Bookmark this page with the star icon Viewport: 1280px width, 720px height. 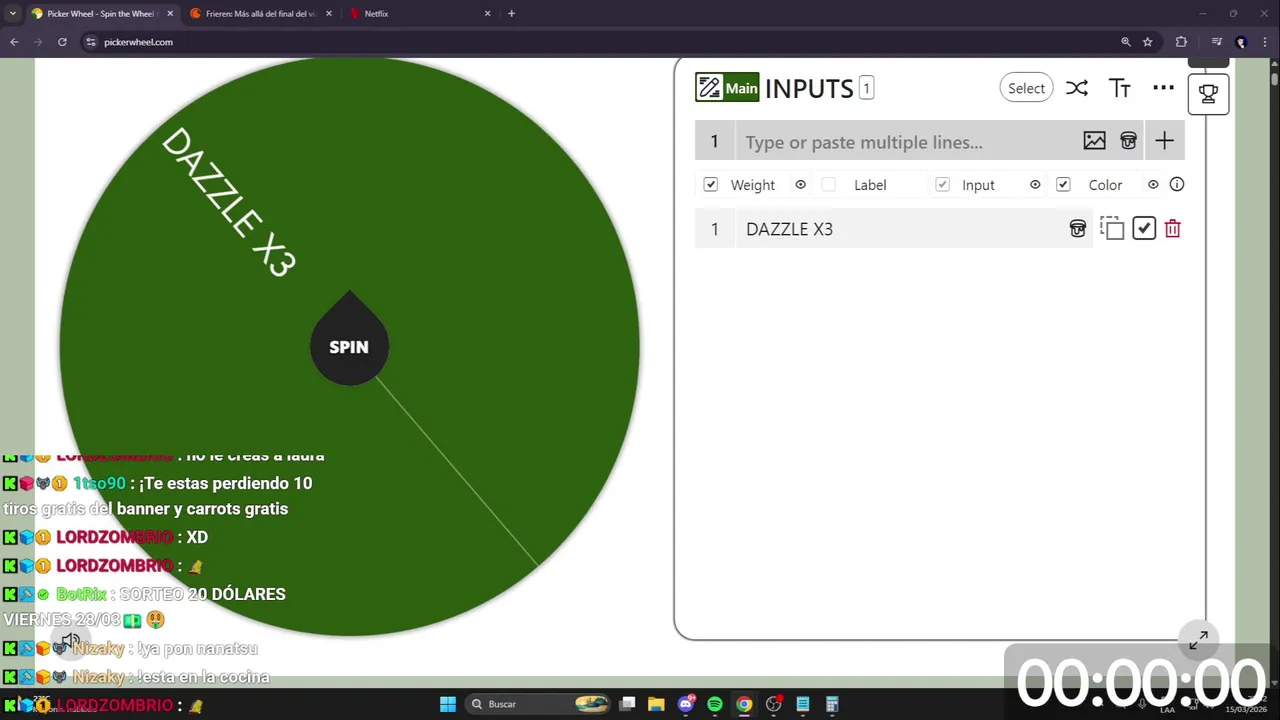click(x=1148, y=42)
